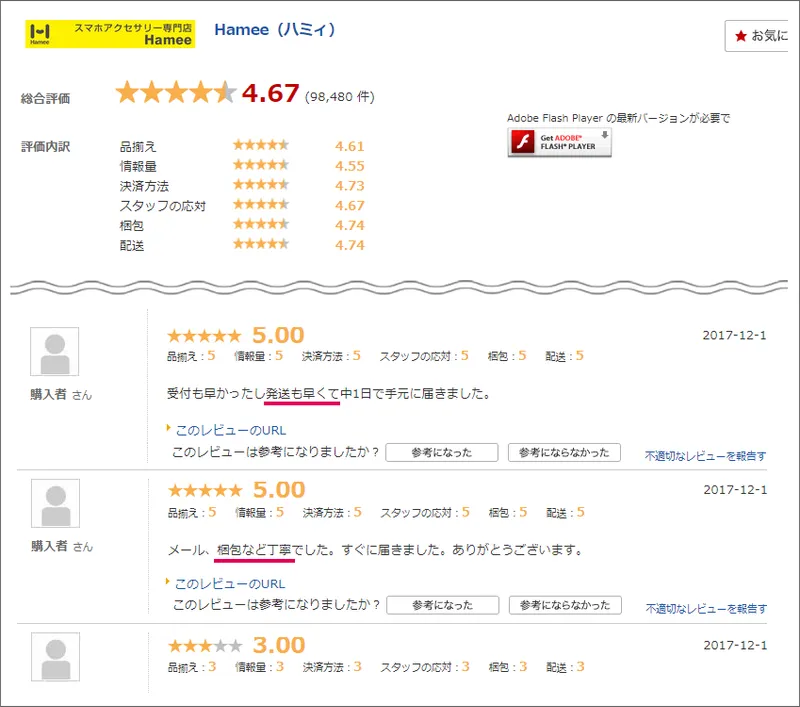Mark the 受付も早かった review as 参考になった
Screen dimensions: 800x707
(441, 452)
